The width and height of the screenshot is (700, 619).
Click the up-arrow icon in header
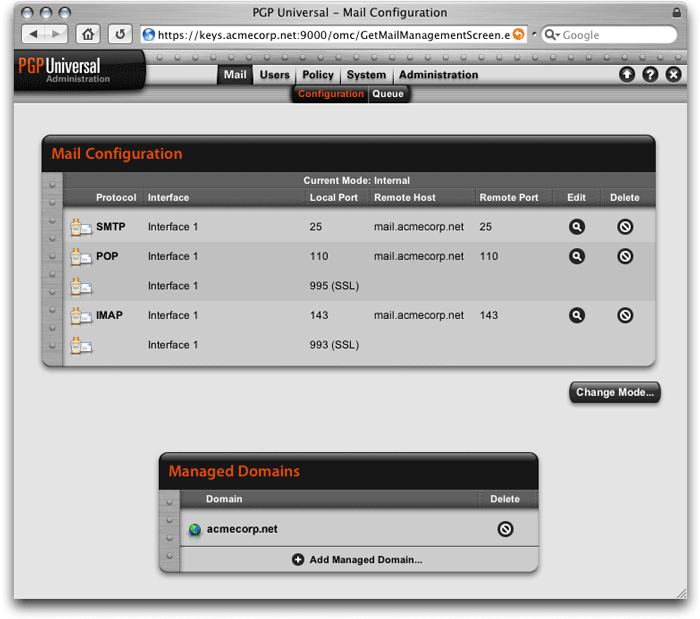[x=627, y=74]
